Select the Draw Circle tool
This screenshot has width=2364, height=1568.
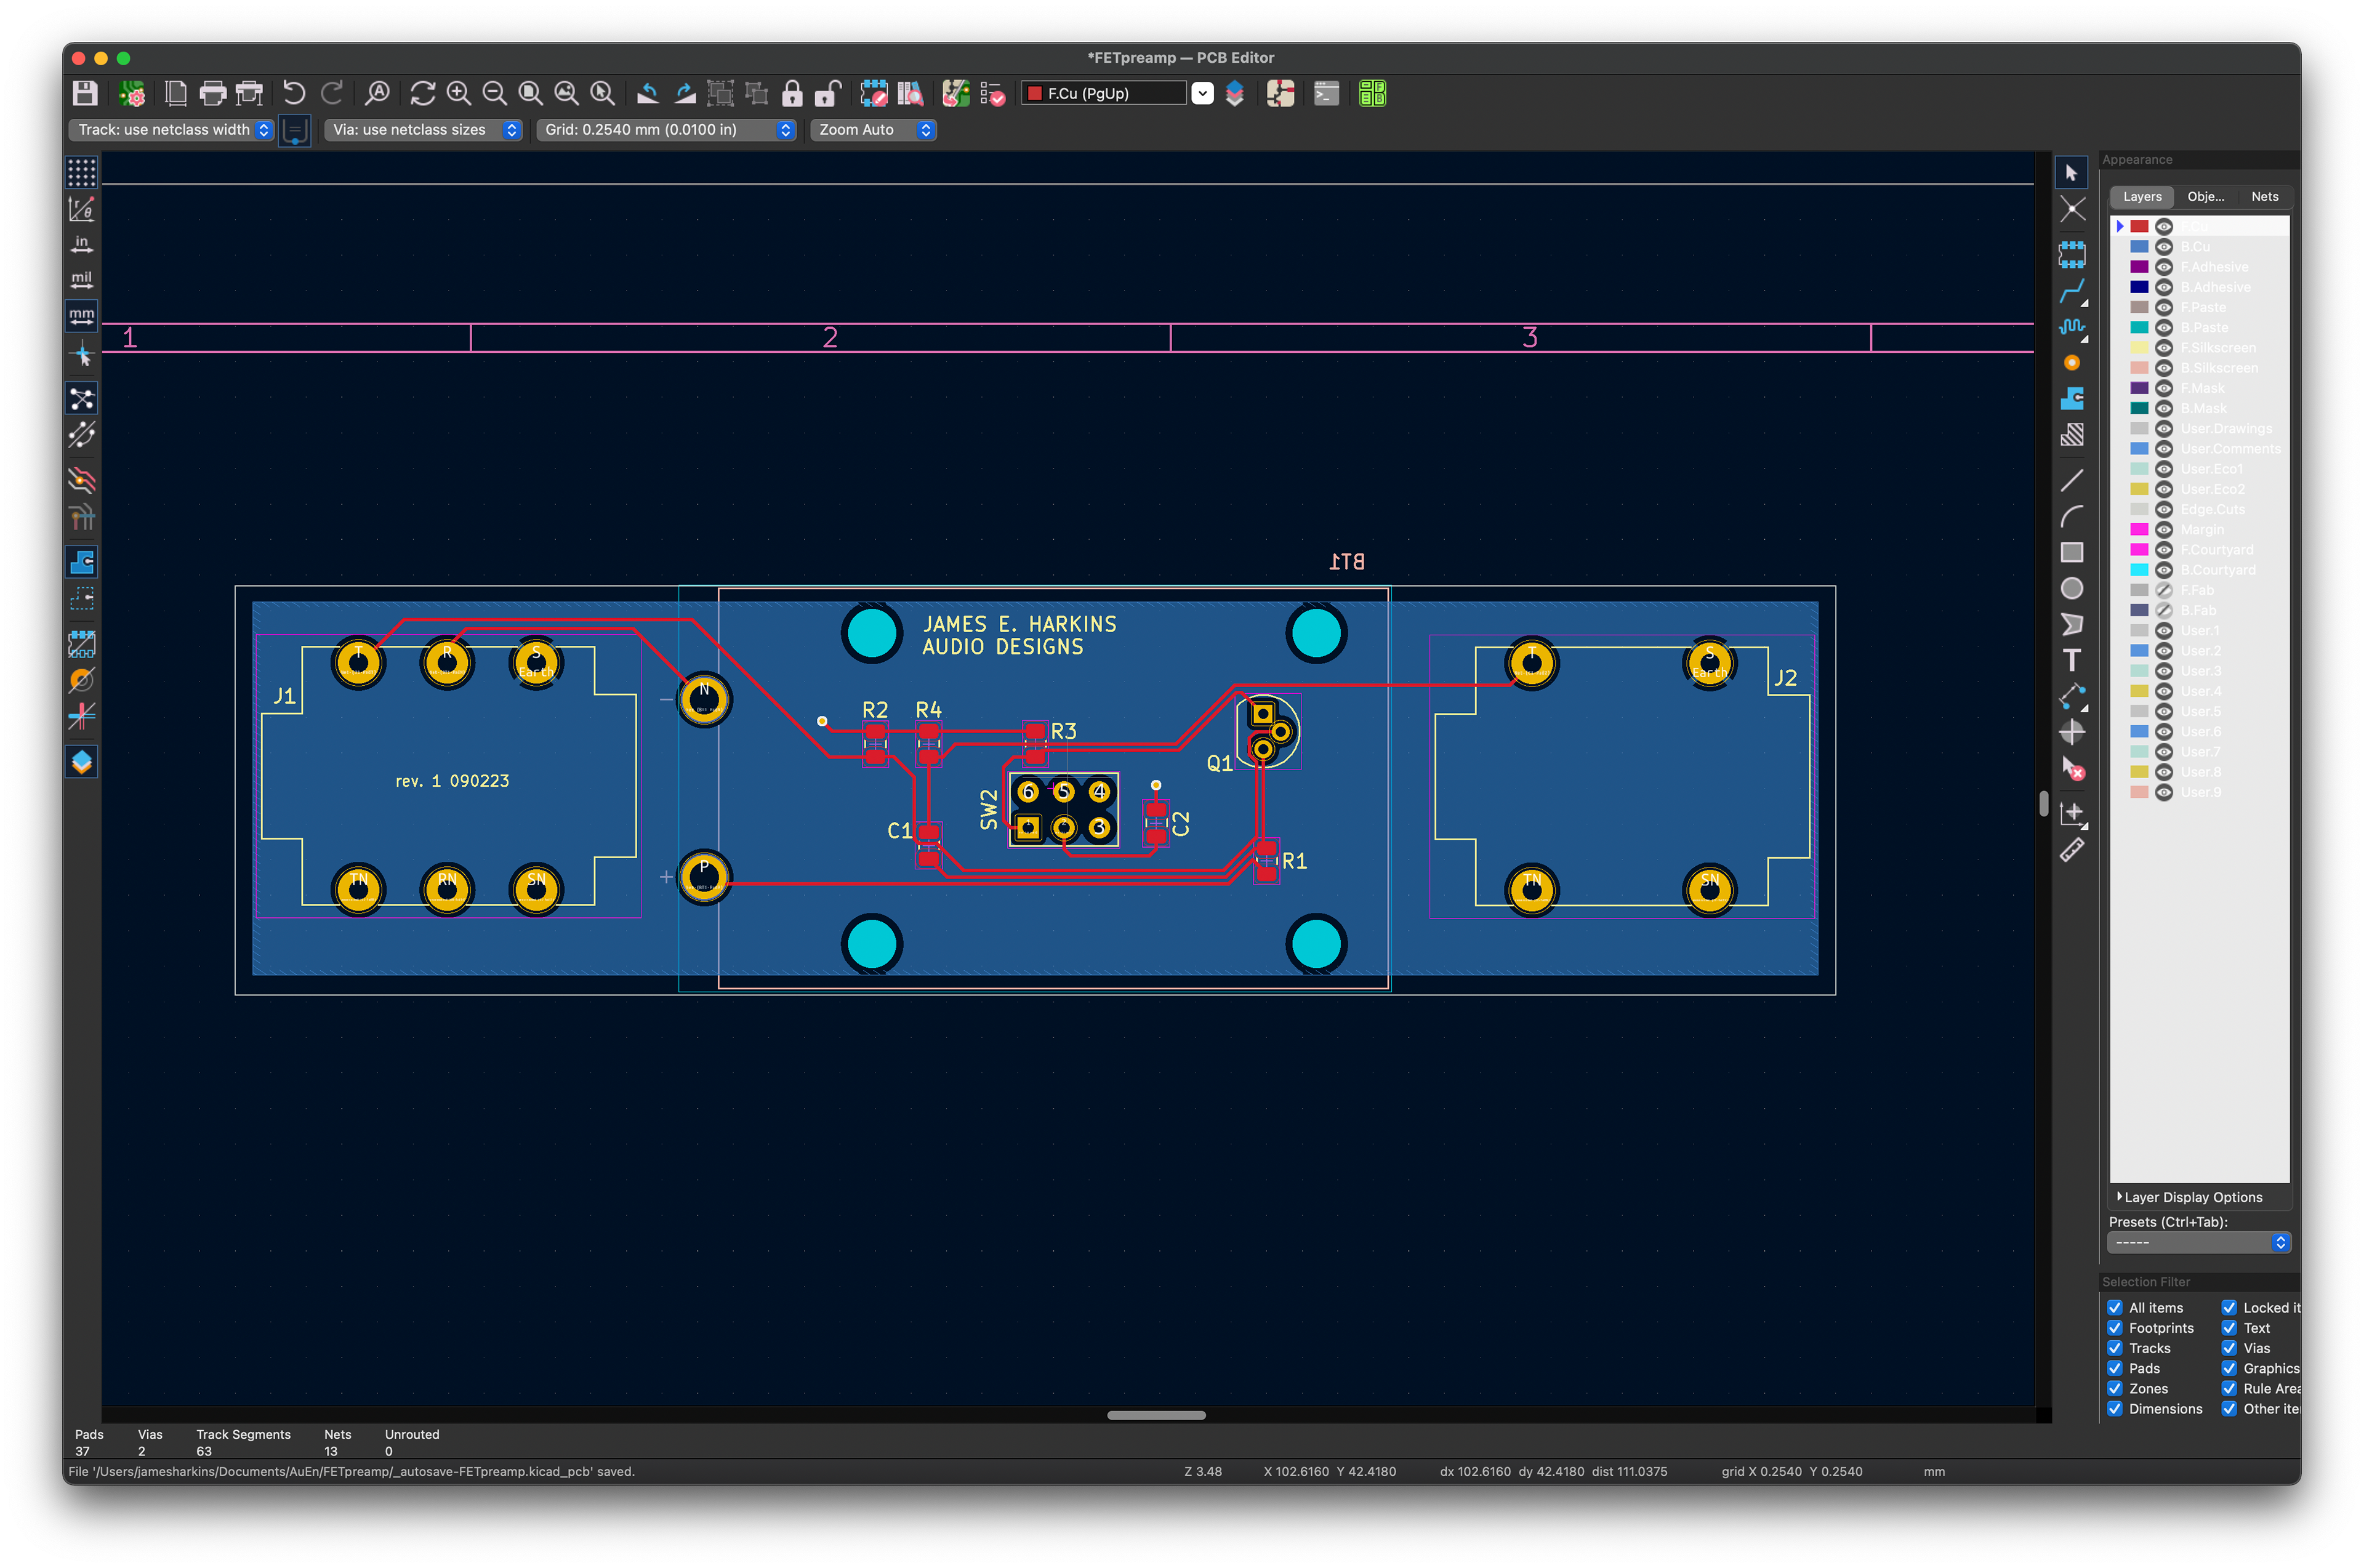coord(2071,588)
